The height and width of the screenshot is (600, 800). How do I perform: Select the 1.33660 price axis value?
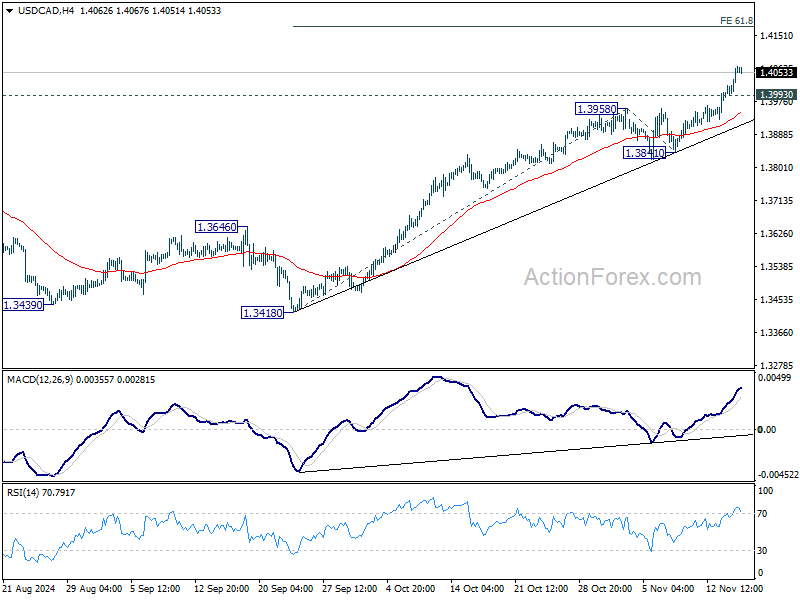pyautogui.click(x=777, y=333)
